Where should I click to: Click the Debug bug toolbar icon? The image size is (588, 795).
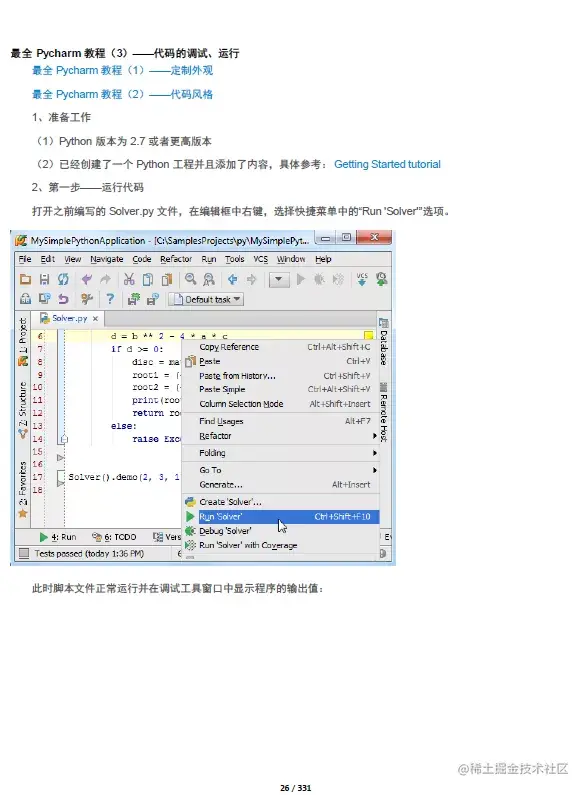[319, 279]
